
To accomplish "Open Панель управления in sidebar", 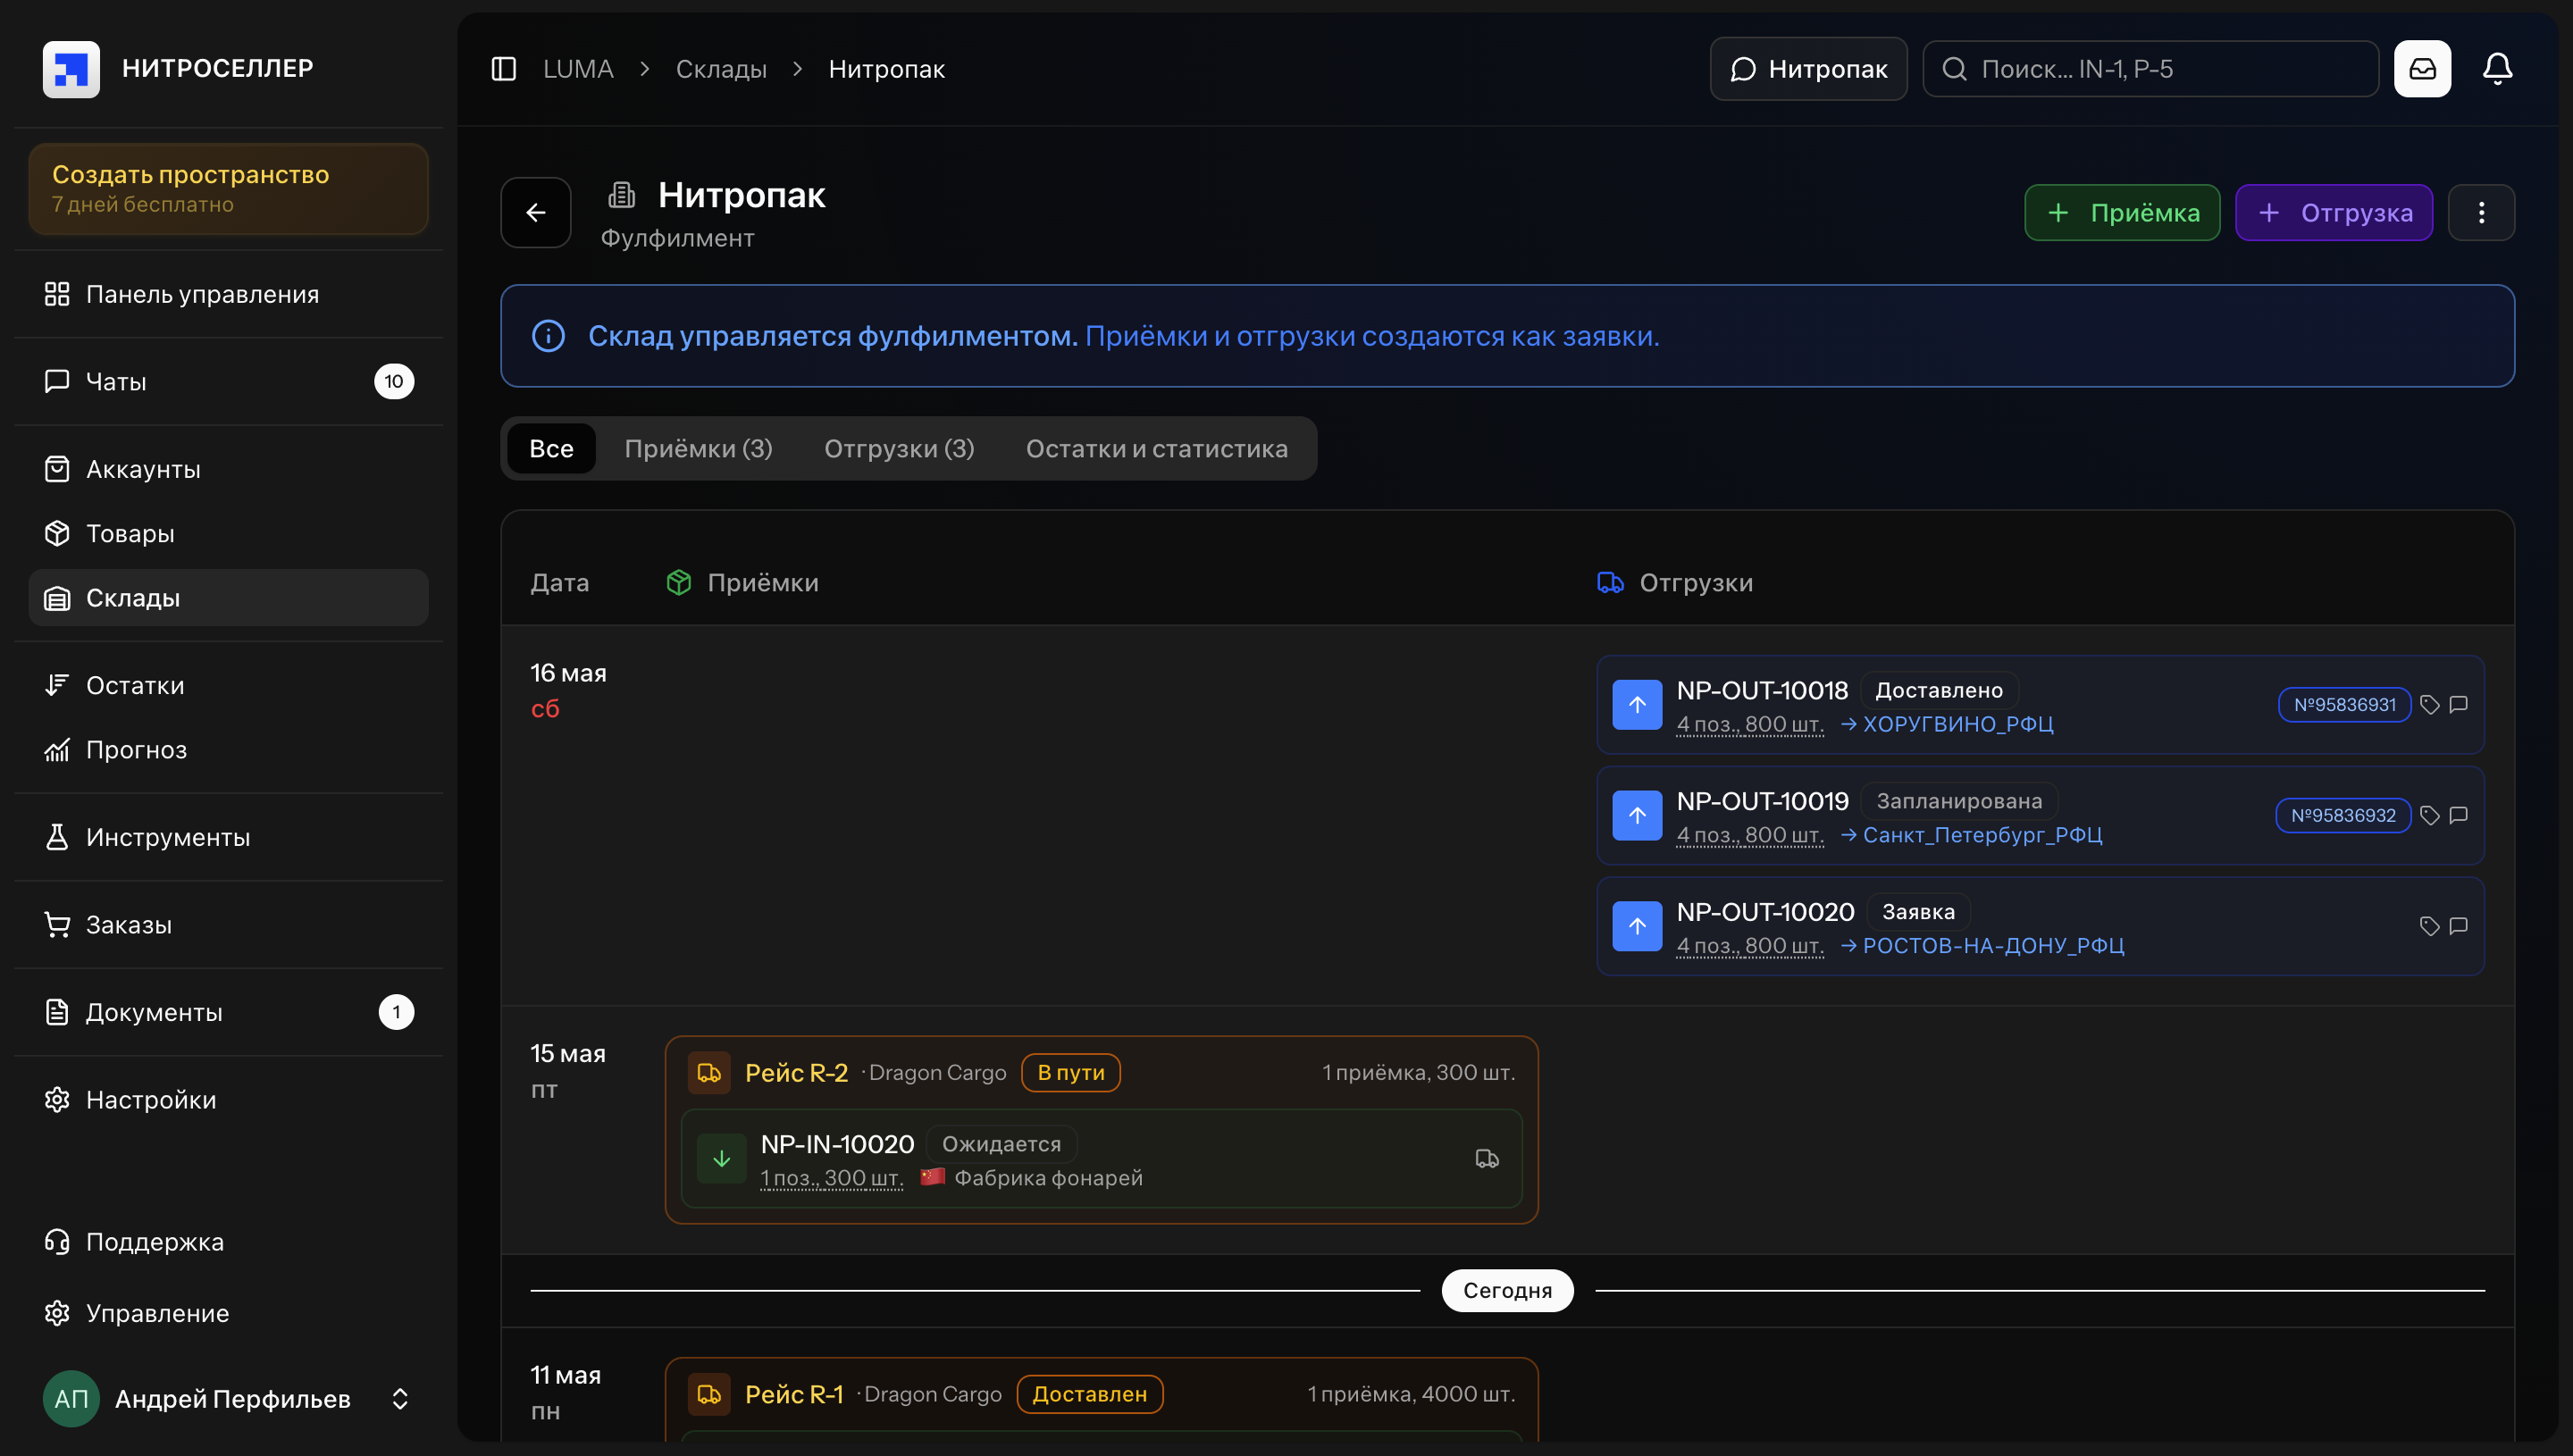I will pyautogui.click(x=229, y=294).
